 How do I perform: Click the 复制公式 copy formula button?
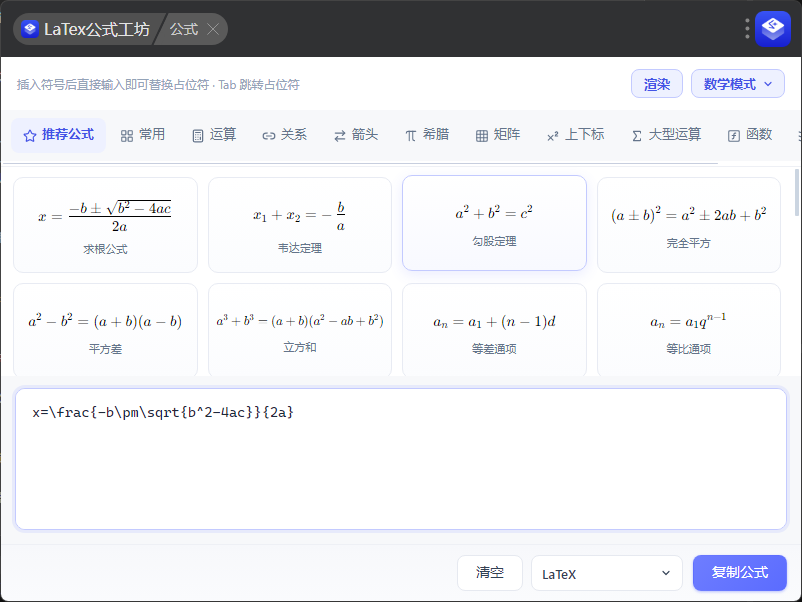[x=740, y=573]
